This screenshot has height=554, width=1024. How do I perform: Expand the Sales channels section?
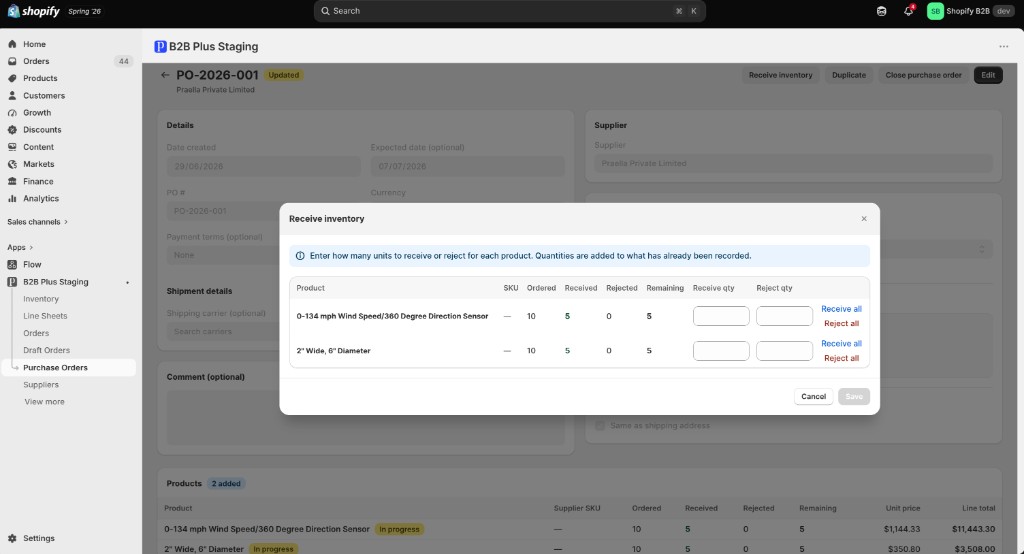pos(37,222)
